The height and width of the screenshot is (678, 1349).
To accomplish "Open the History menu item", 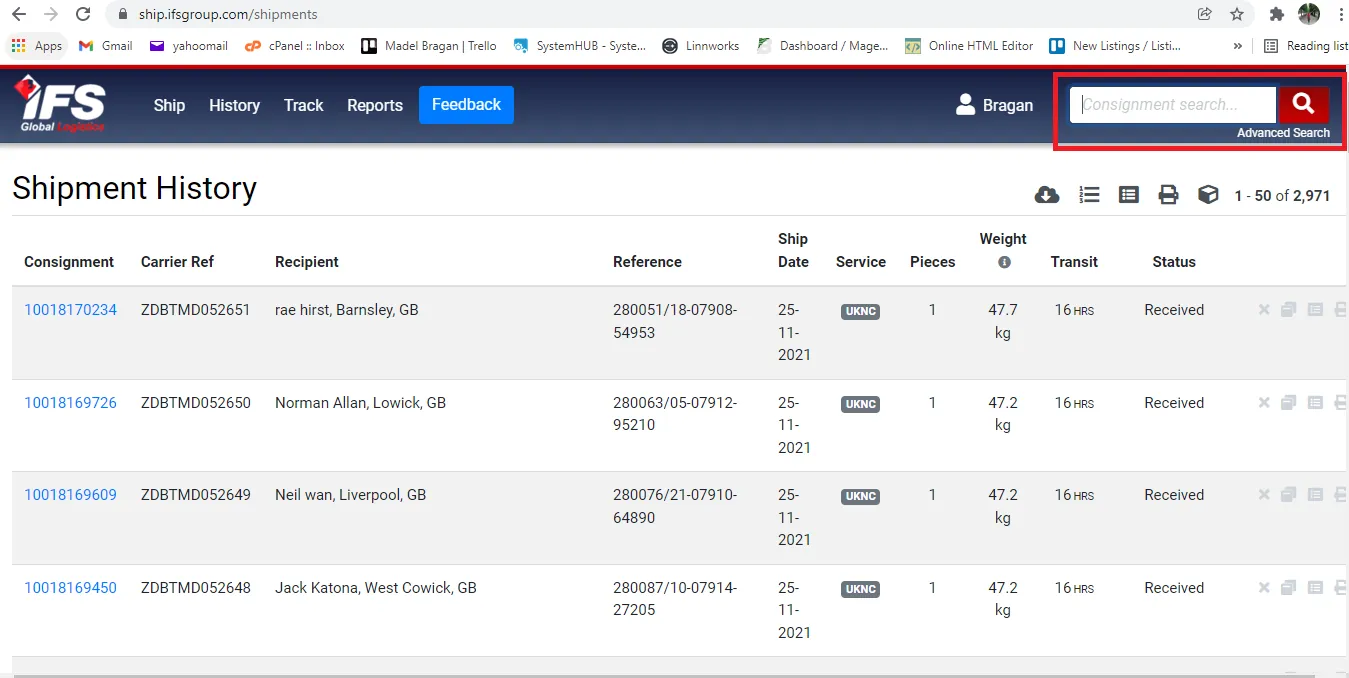I will point(234,105).
